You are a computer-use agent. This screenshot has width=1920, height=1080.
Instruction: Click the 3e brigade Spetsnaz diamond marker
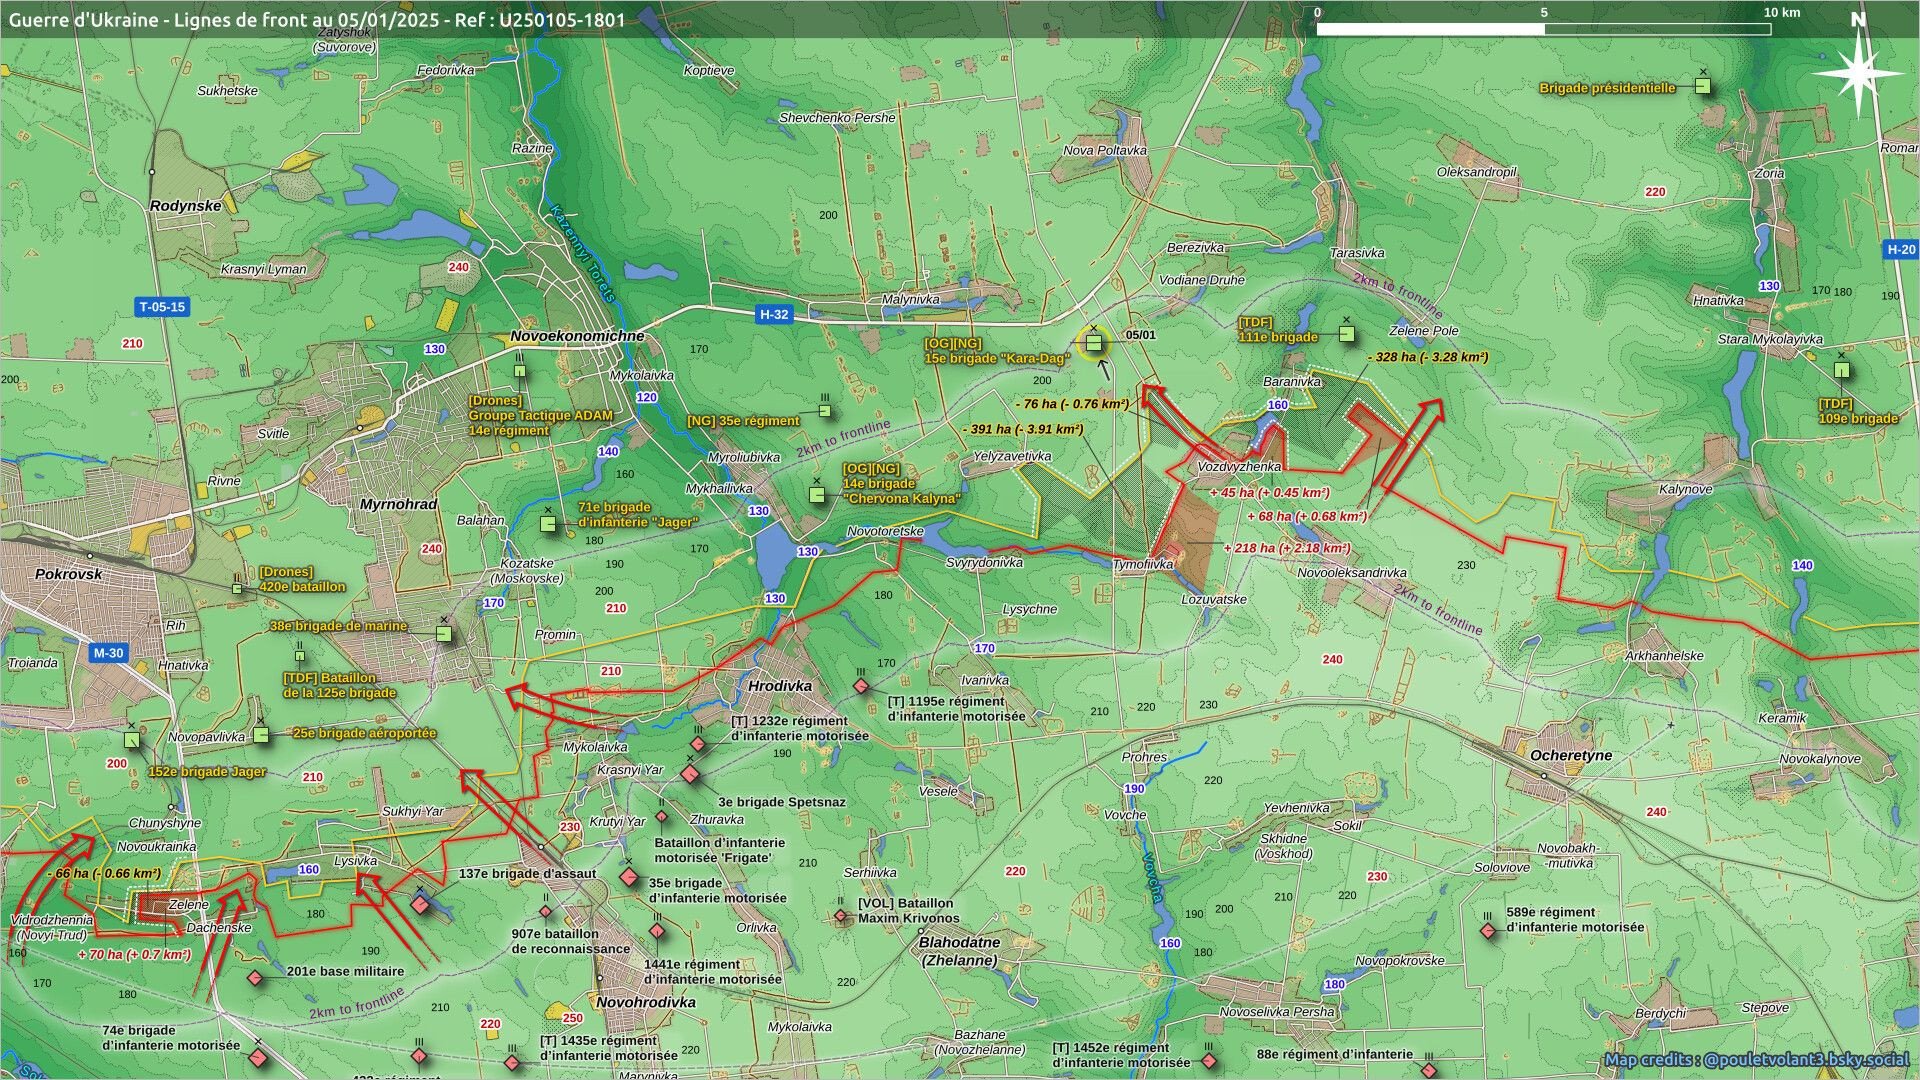click(689, 774)
